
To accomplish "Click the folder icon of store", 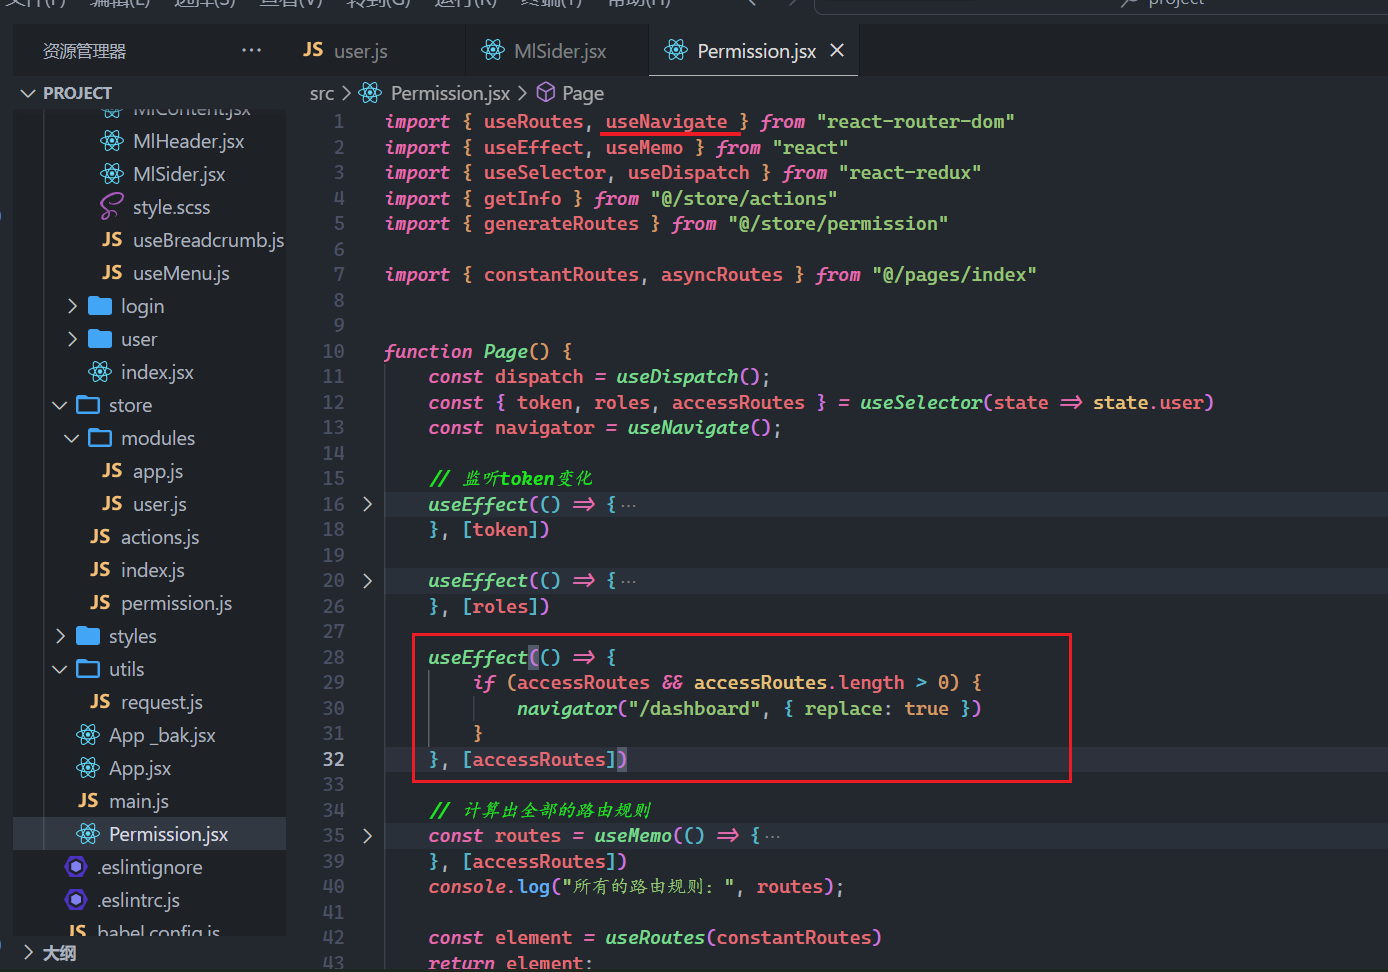I will pos(88,405).
